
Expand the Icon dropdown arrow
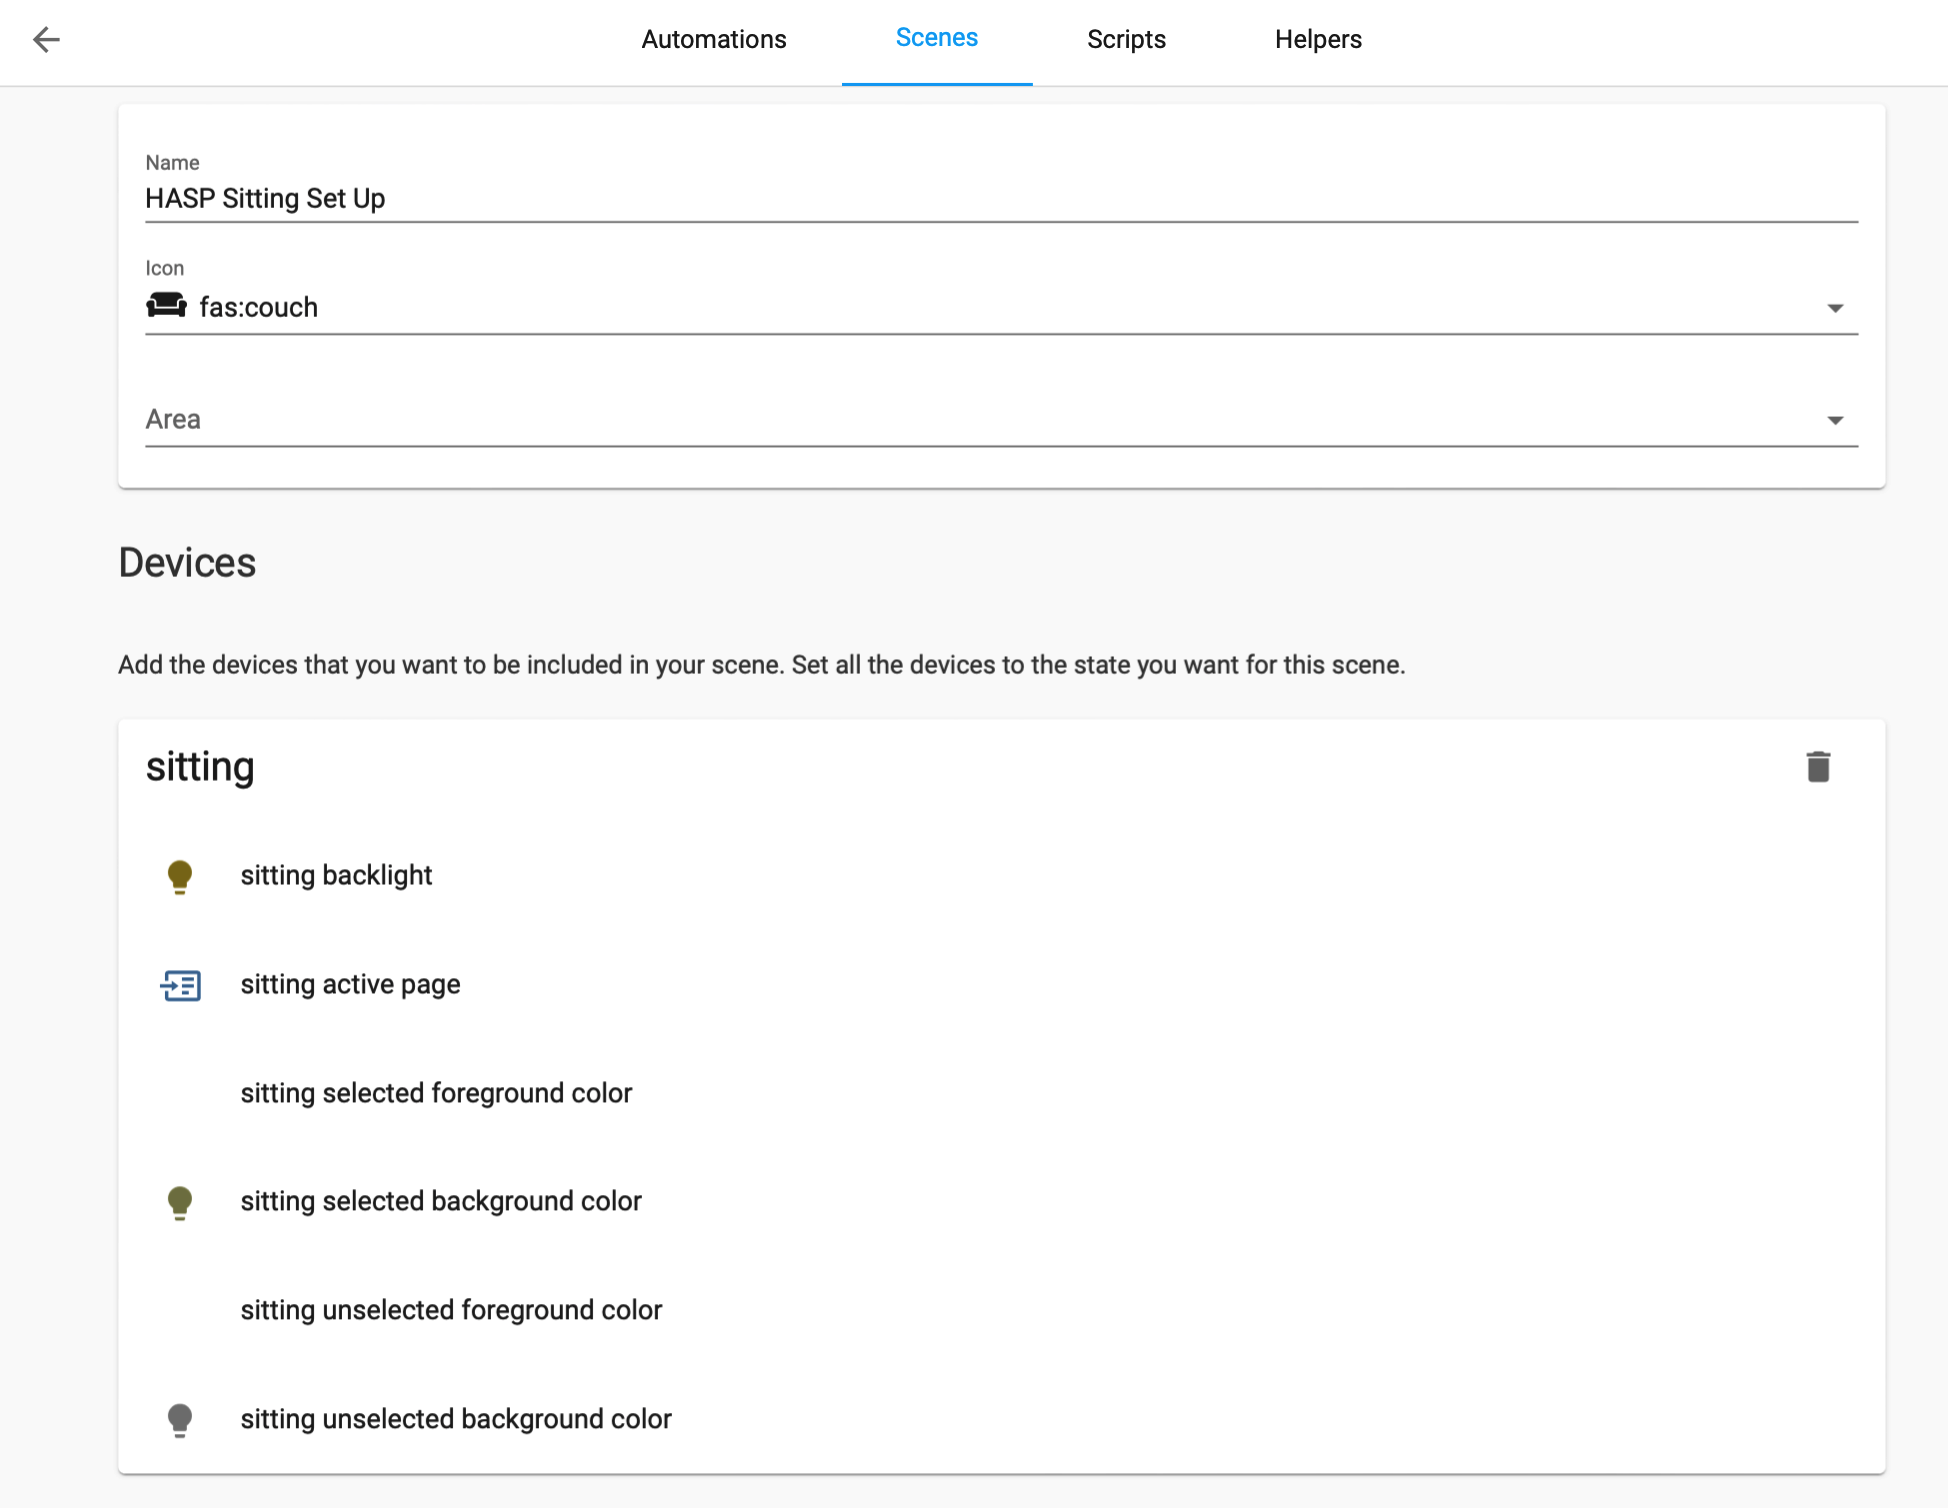pos(1834,308)
